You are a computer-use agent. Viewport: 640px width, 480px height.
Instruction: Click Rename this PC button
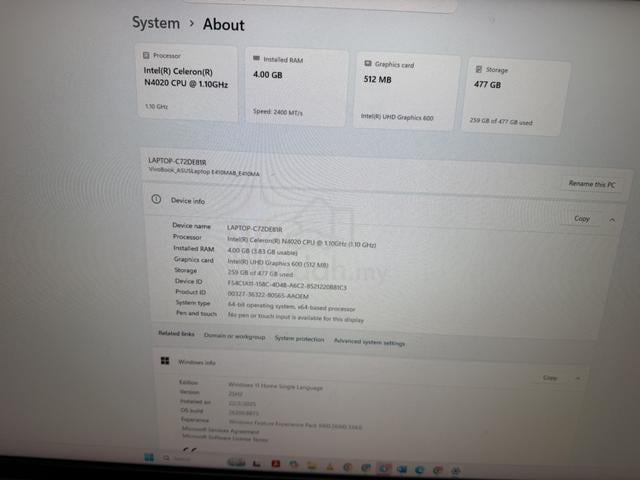click(592, 184)
